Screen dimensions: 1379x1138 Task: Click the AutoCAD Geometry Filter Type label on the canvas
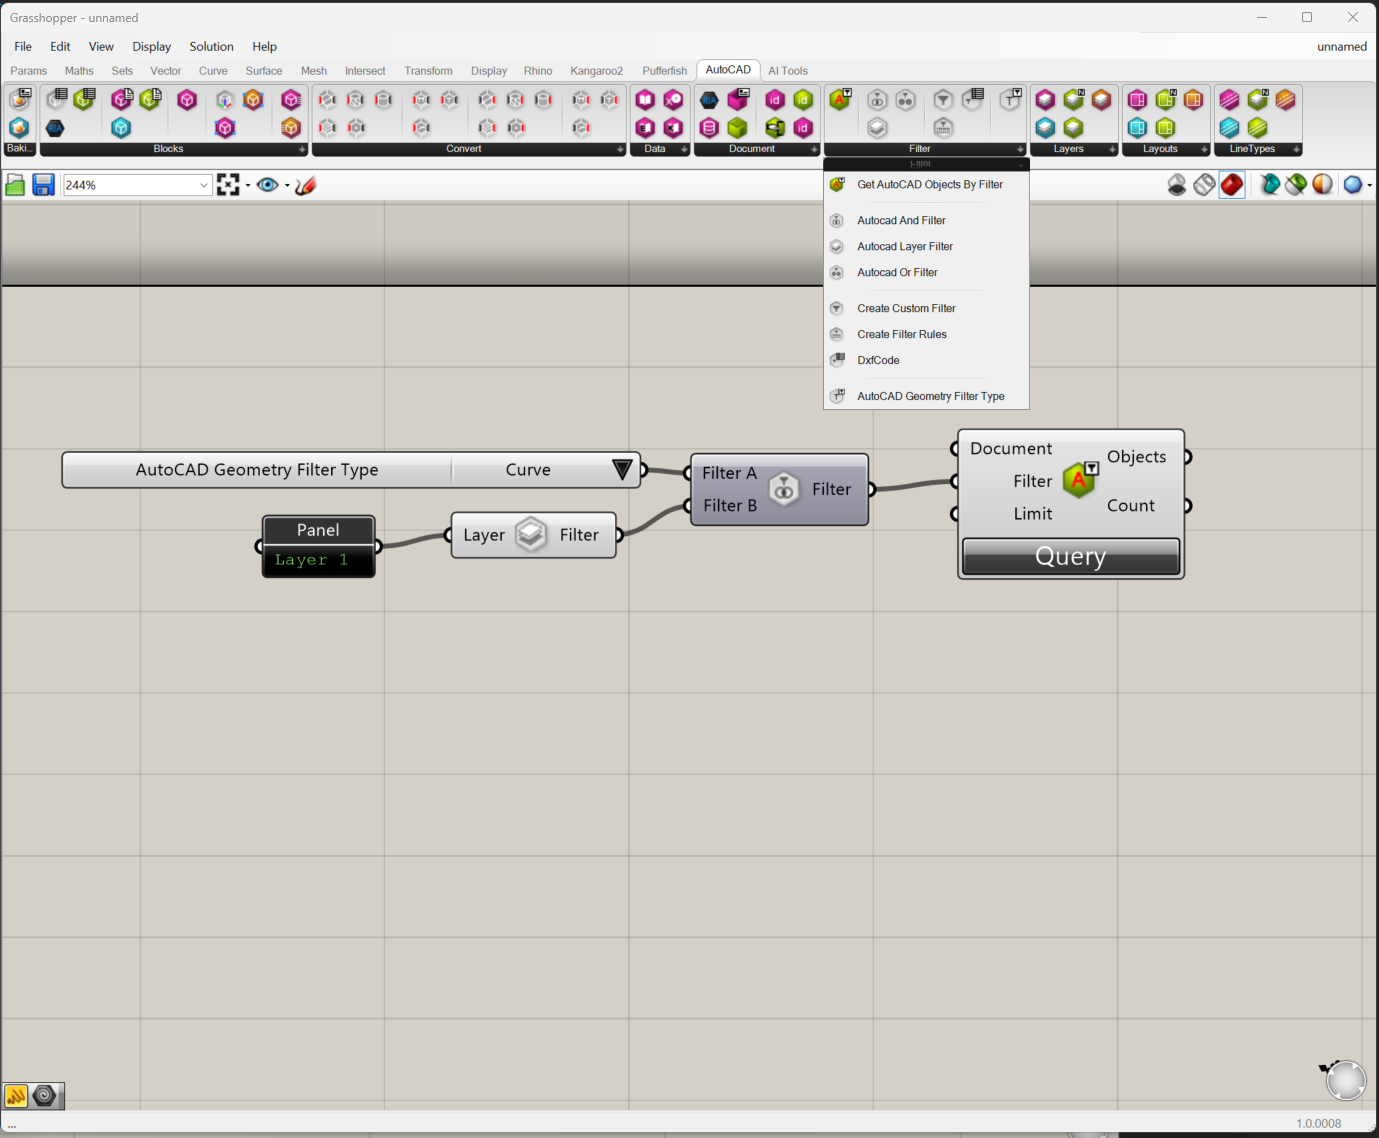[257, 469]
